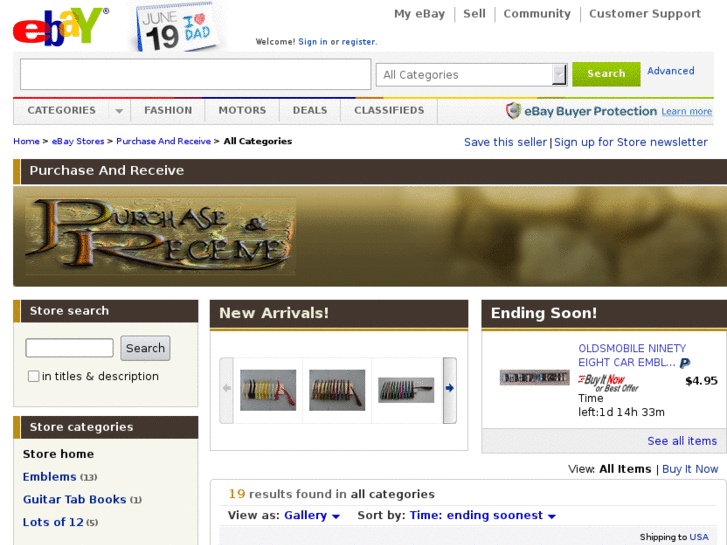Open the June 19 I love Dad calendar graphic
The image size is (727, 545).
(x=177, y=27)
